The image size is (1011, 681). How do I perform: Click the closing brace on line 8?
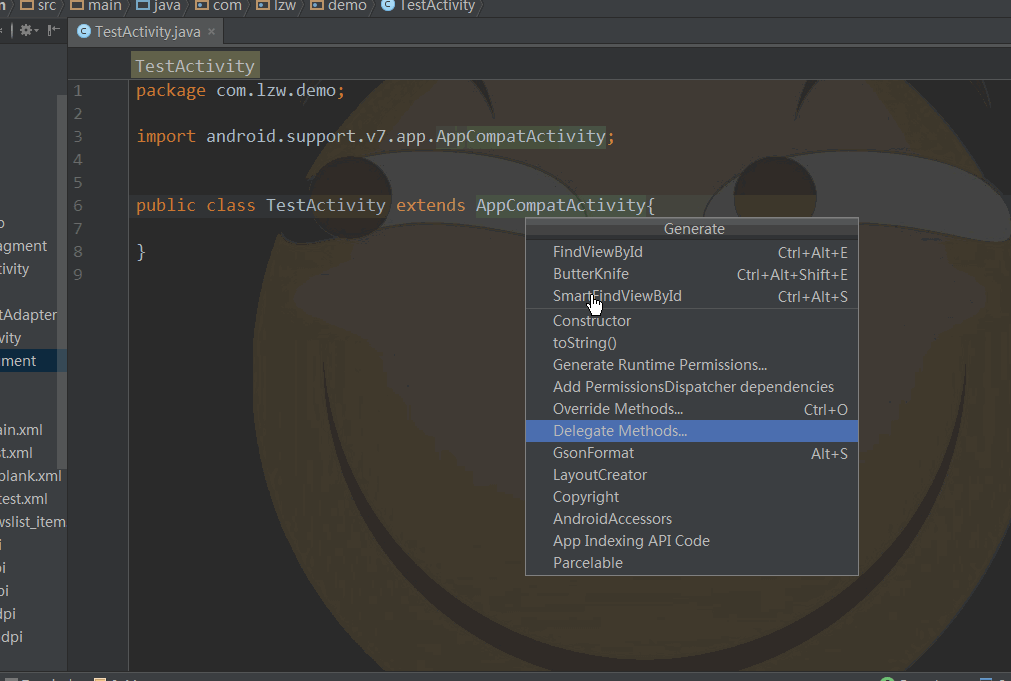[141, 252]
